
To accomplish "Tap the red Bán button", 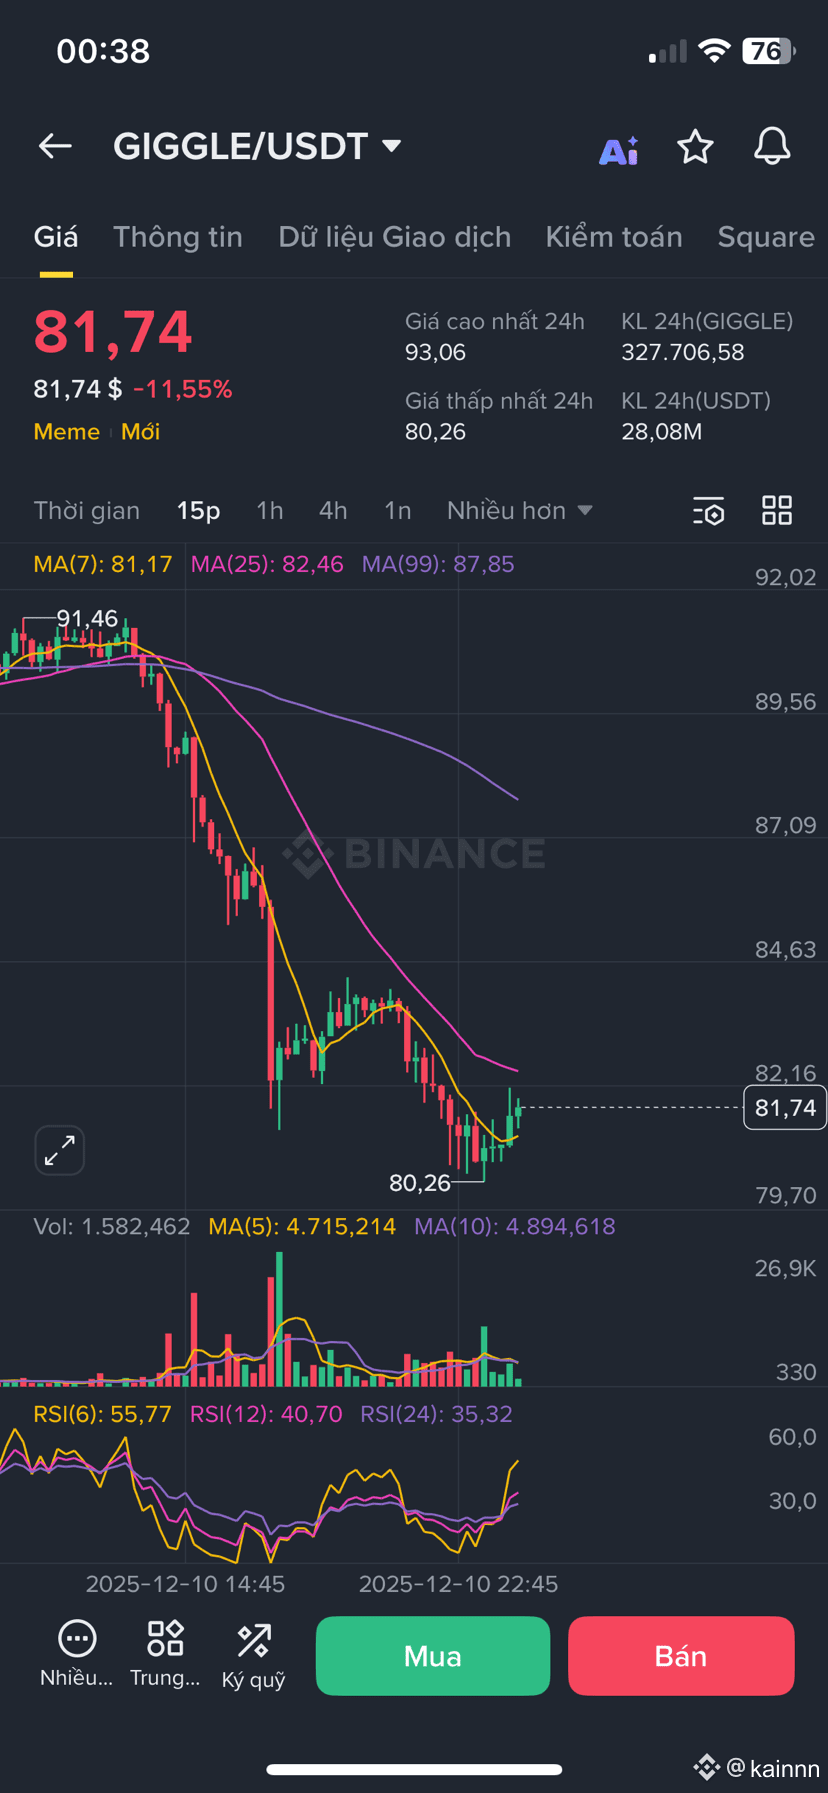I will click(x=681, y=1656).
